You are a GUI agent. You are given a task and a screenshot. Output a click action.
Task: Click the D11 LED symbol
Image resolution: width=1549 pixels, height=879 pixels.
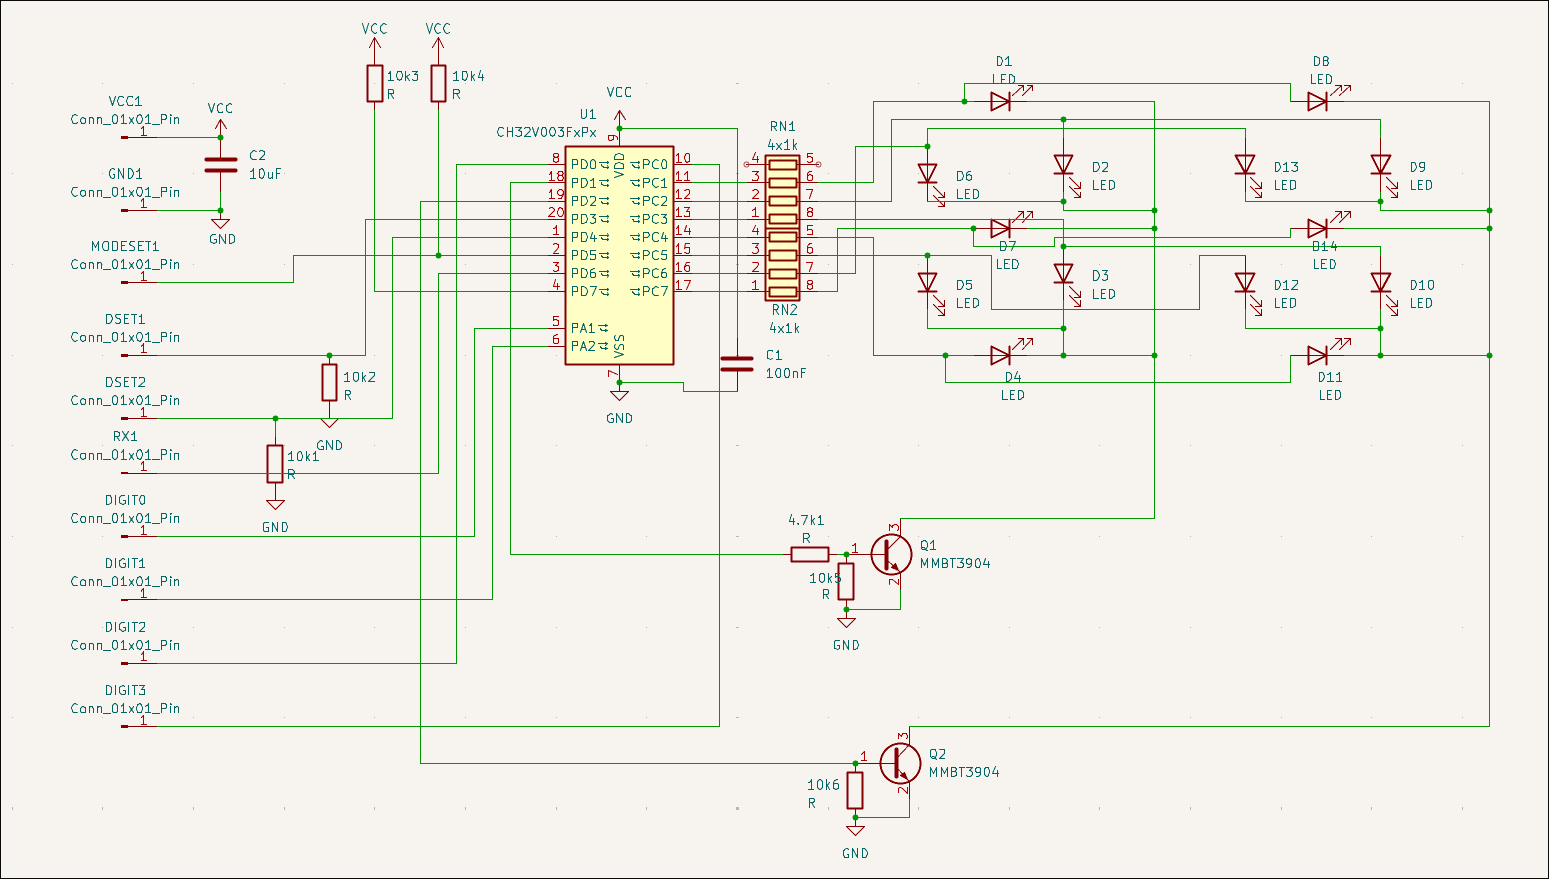[x=1318, y=355]
